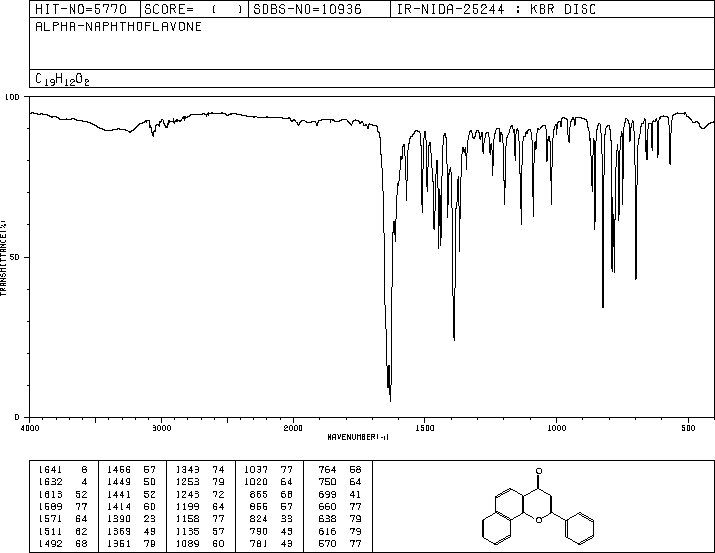Select the 699 entry in peak table
This screenshot has width=715, height=553.
(x=340, y=494)
